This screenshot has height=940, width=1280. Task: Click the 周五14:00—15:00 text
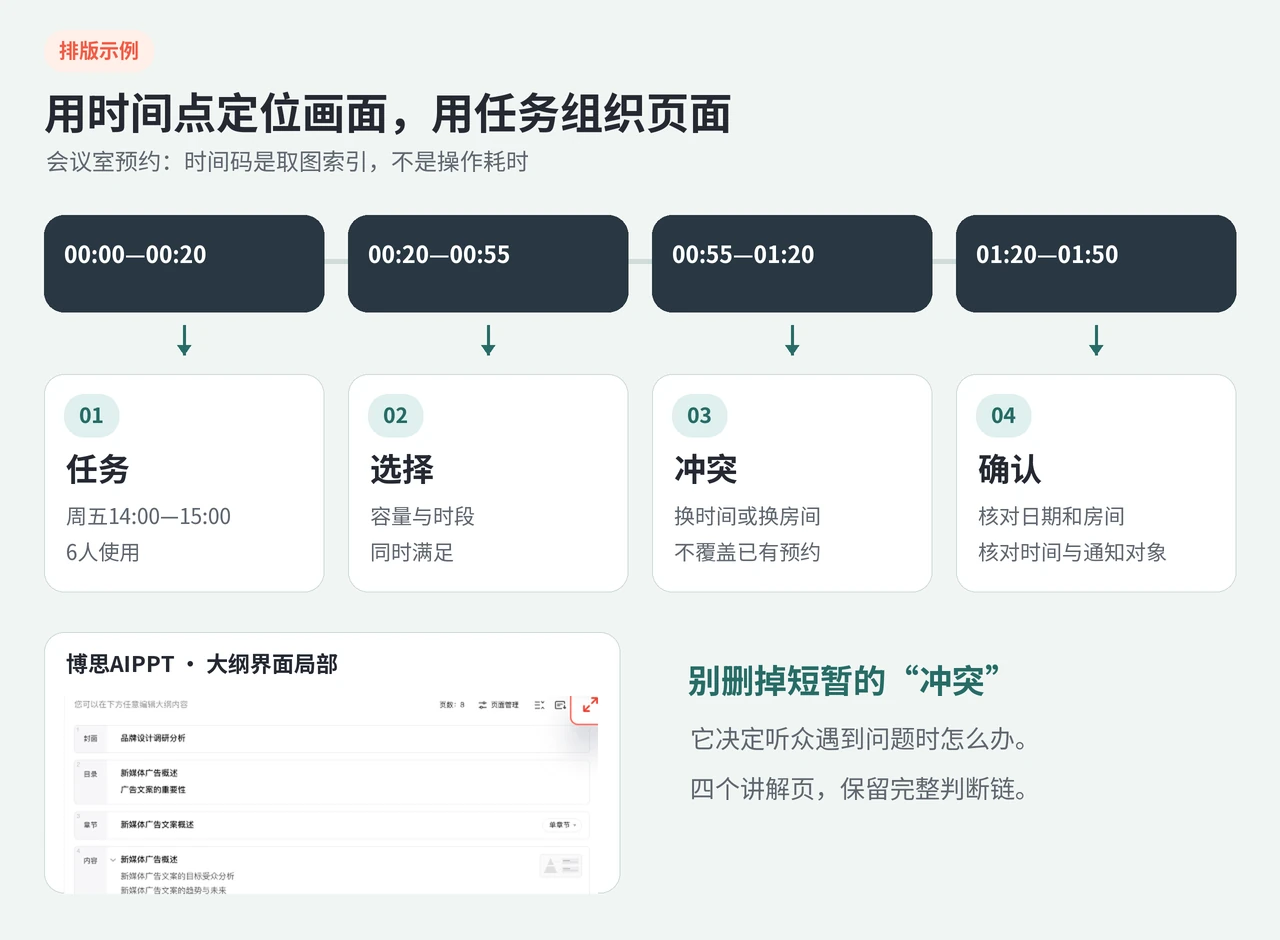tap(148, 517)
